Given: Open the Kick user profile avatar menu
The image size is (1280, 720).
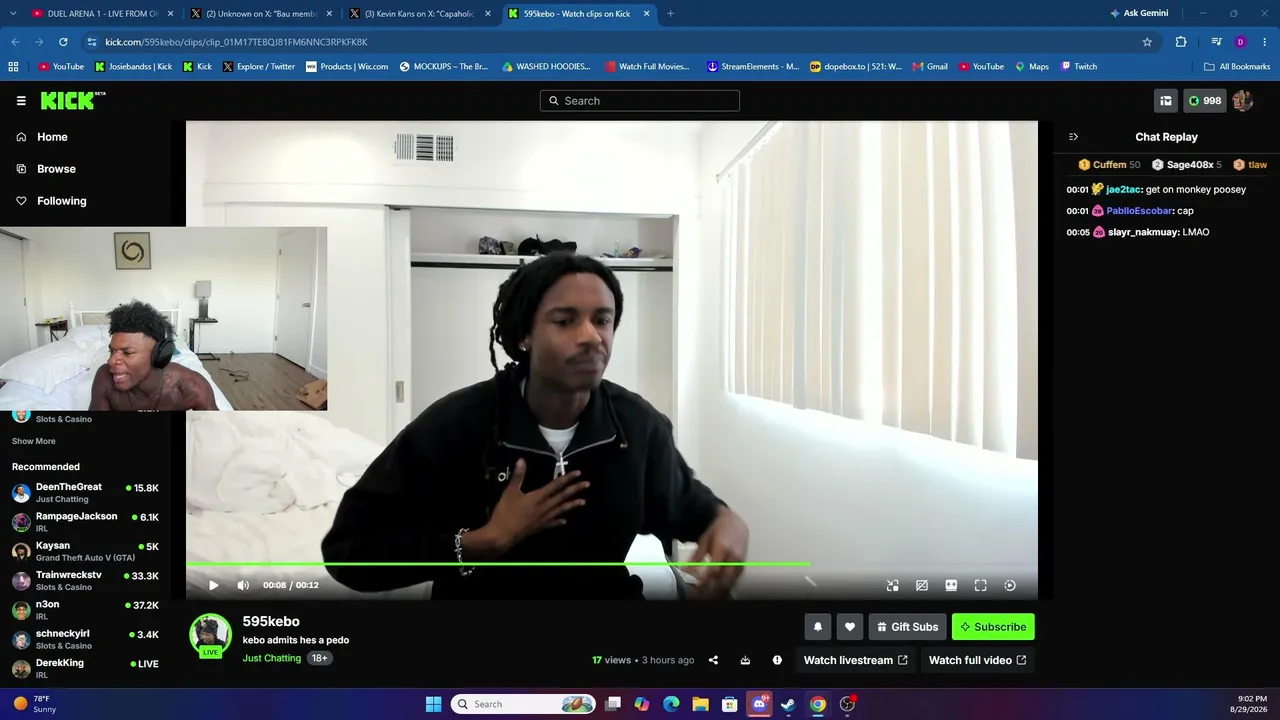Looking at the screenshot, I should pos(1243,100).
